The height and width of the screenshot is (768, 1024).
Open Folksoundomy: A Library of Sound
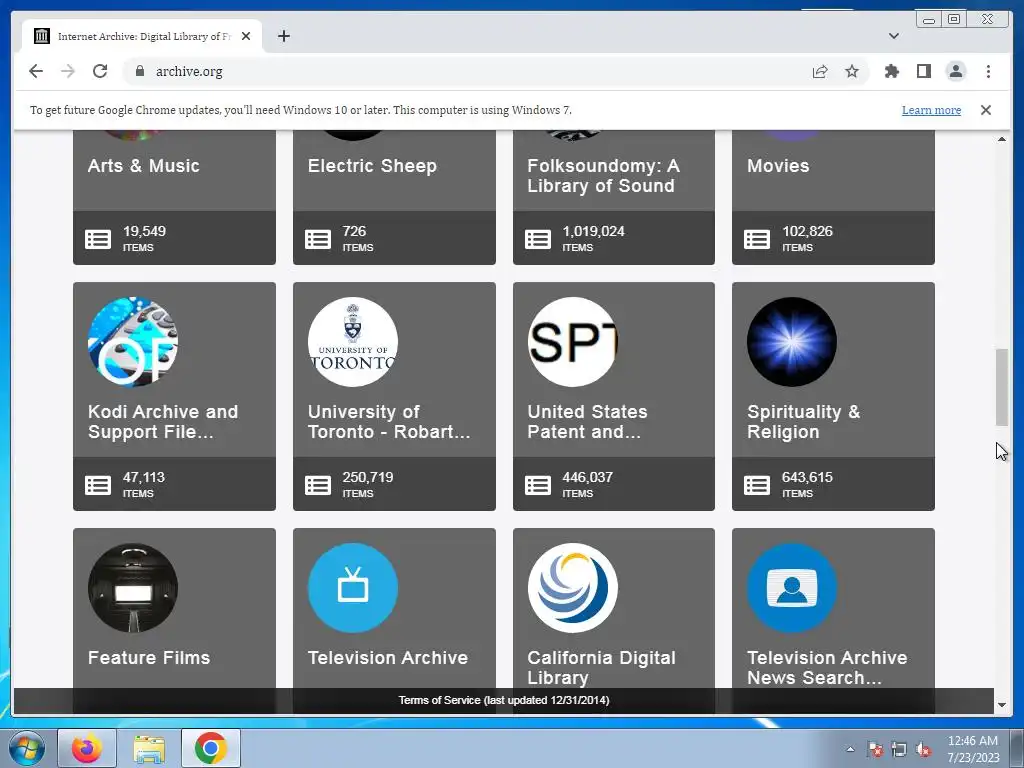(x=603, y=176)
